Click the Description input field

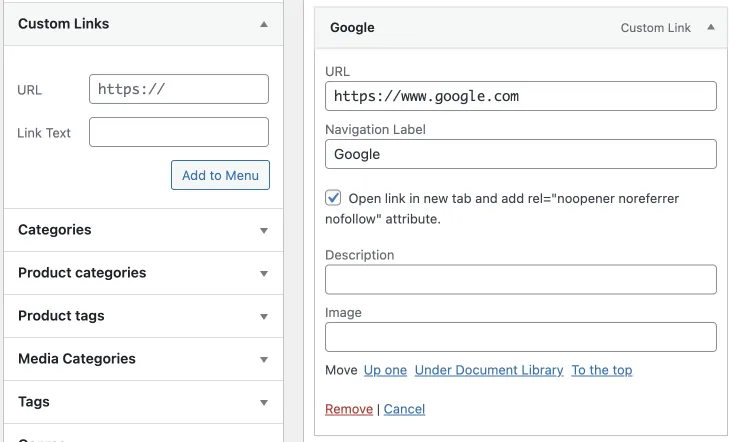pos(521,279)
